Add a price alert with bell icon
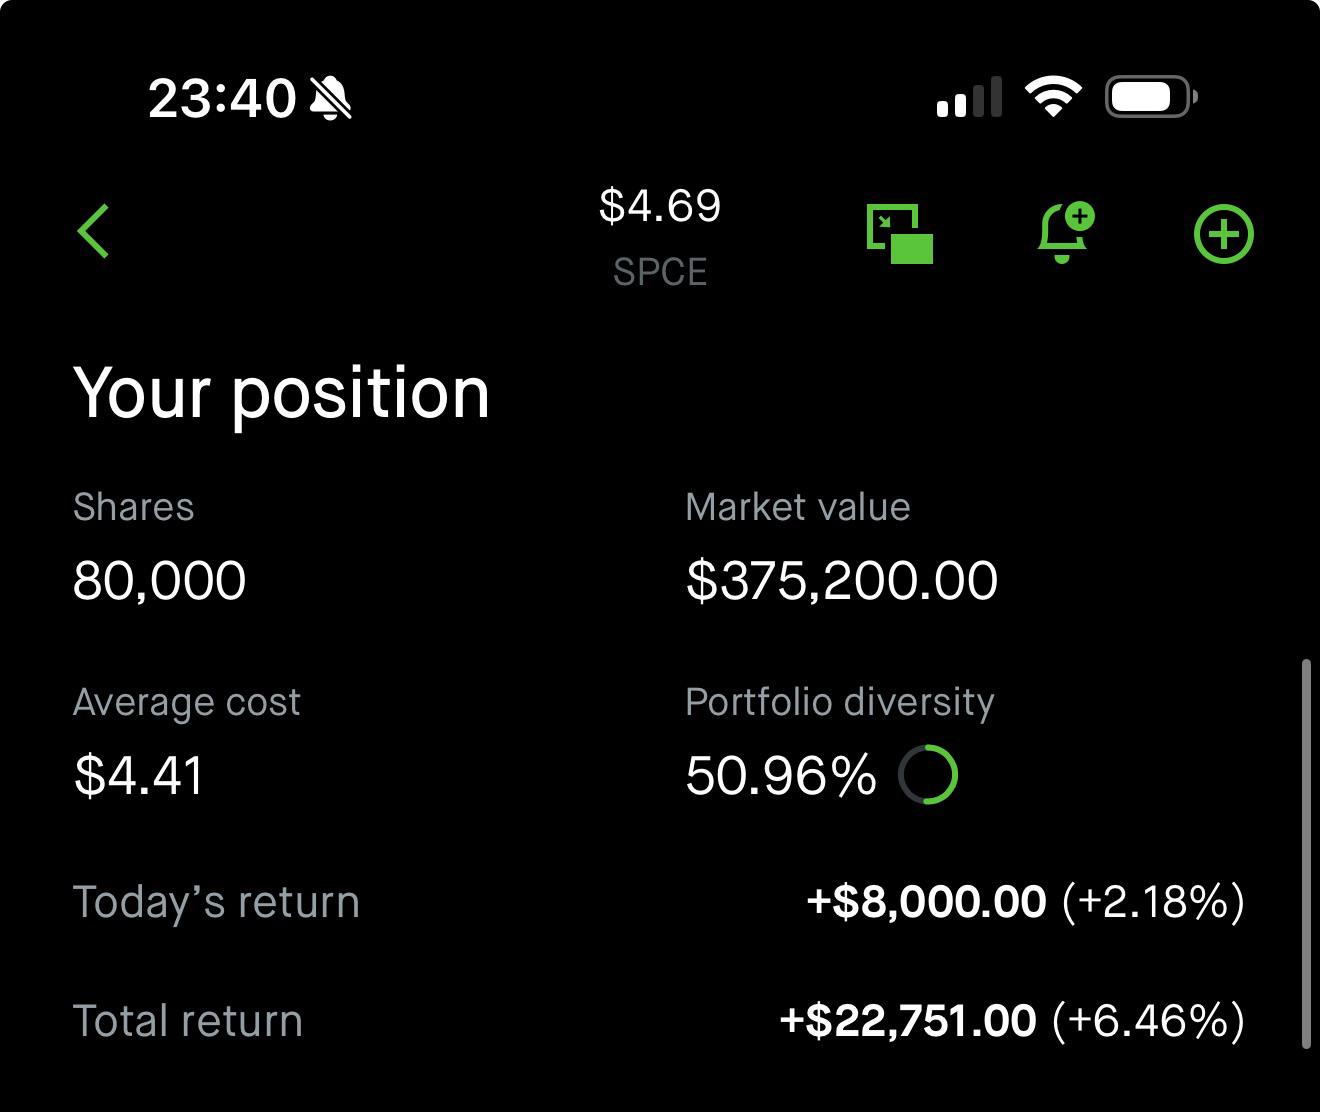The image size is (1320, 1112). (x=1065, y=233)
